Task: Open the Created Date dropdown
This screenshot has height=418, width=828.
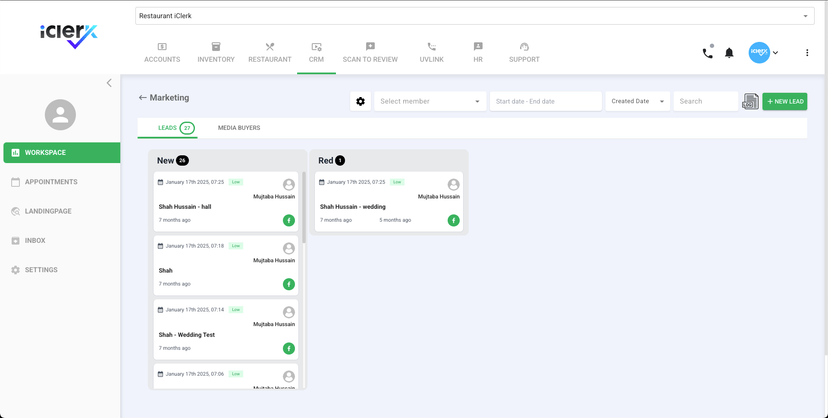Action: pos(637,101)
